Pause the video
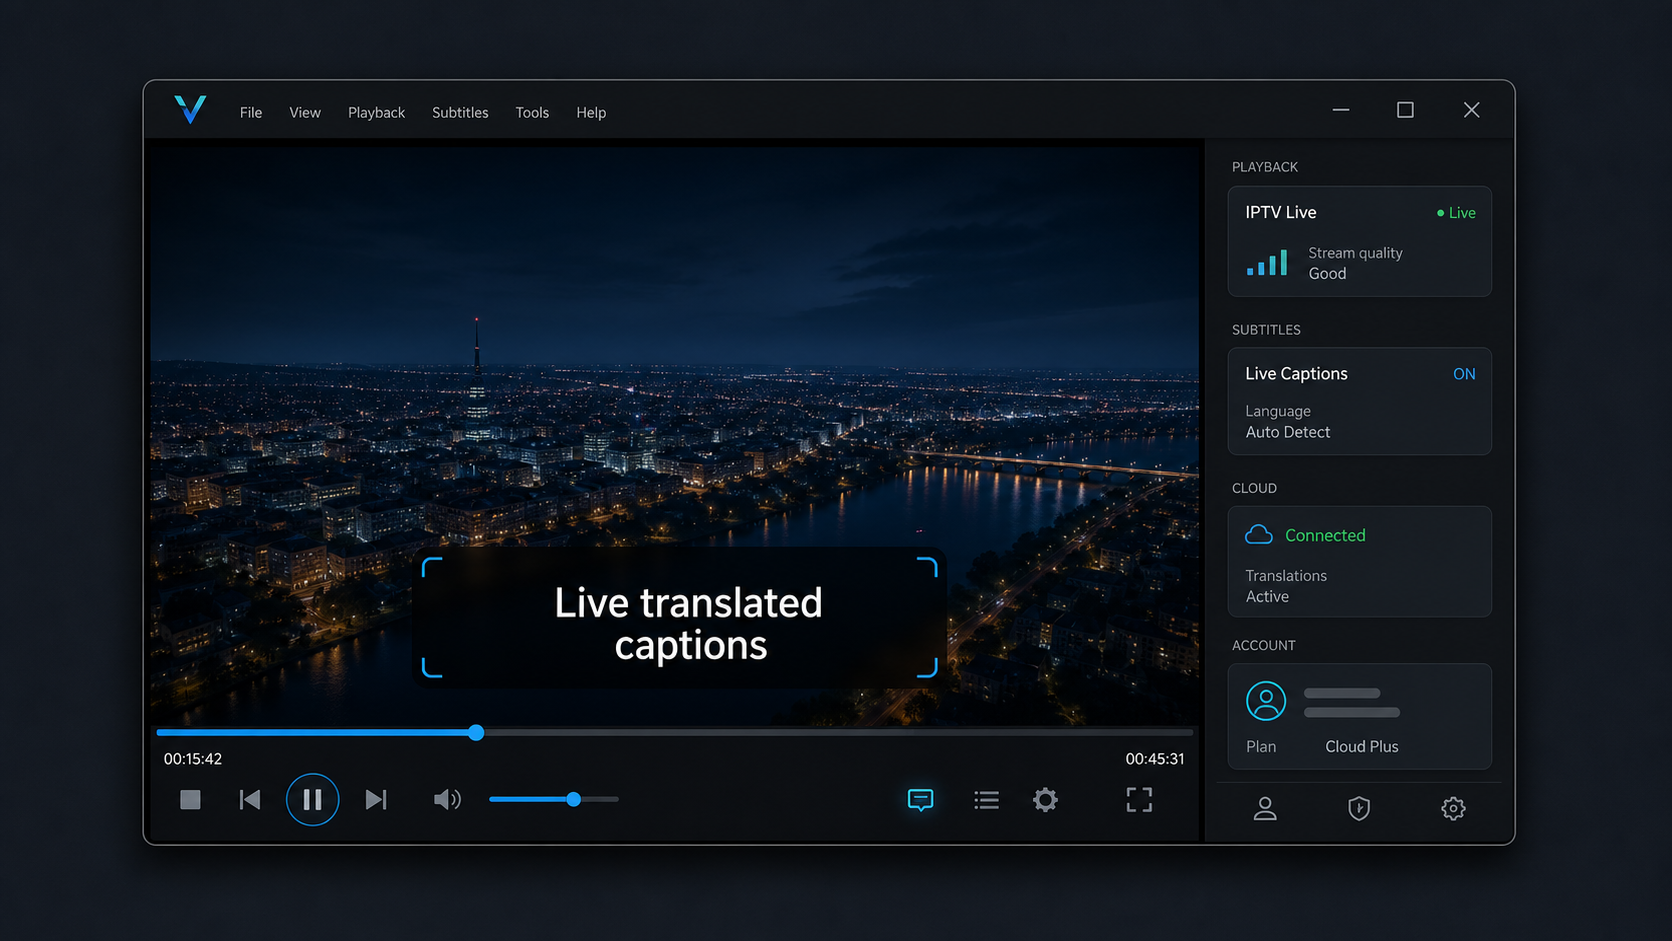The height and width of the screenshot is (941, 1672). coord(312,800)
